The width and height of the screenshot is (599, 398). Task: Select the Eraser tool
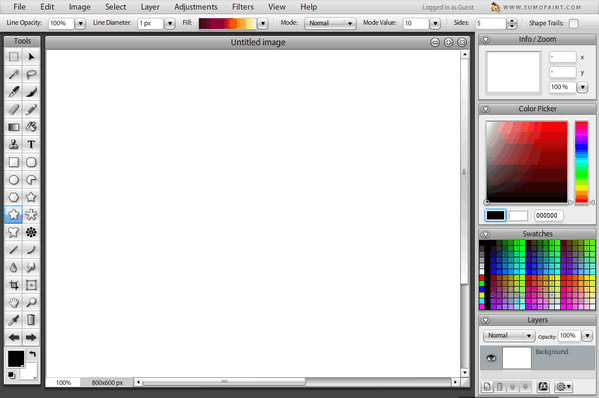tap(14, 109)
